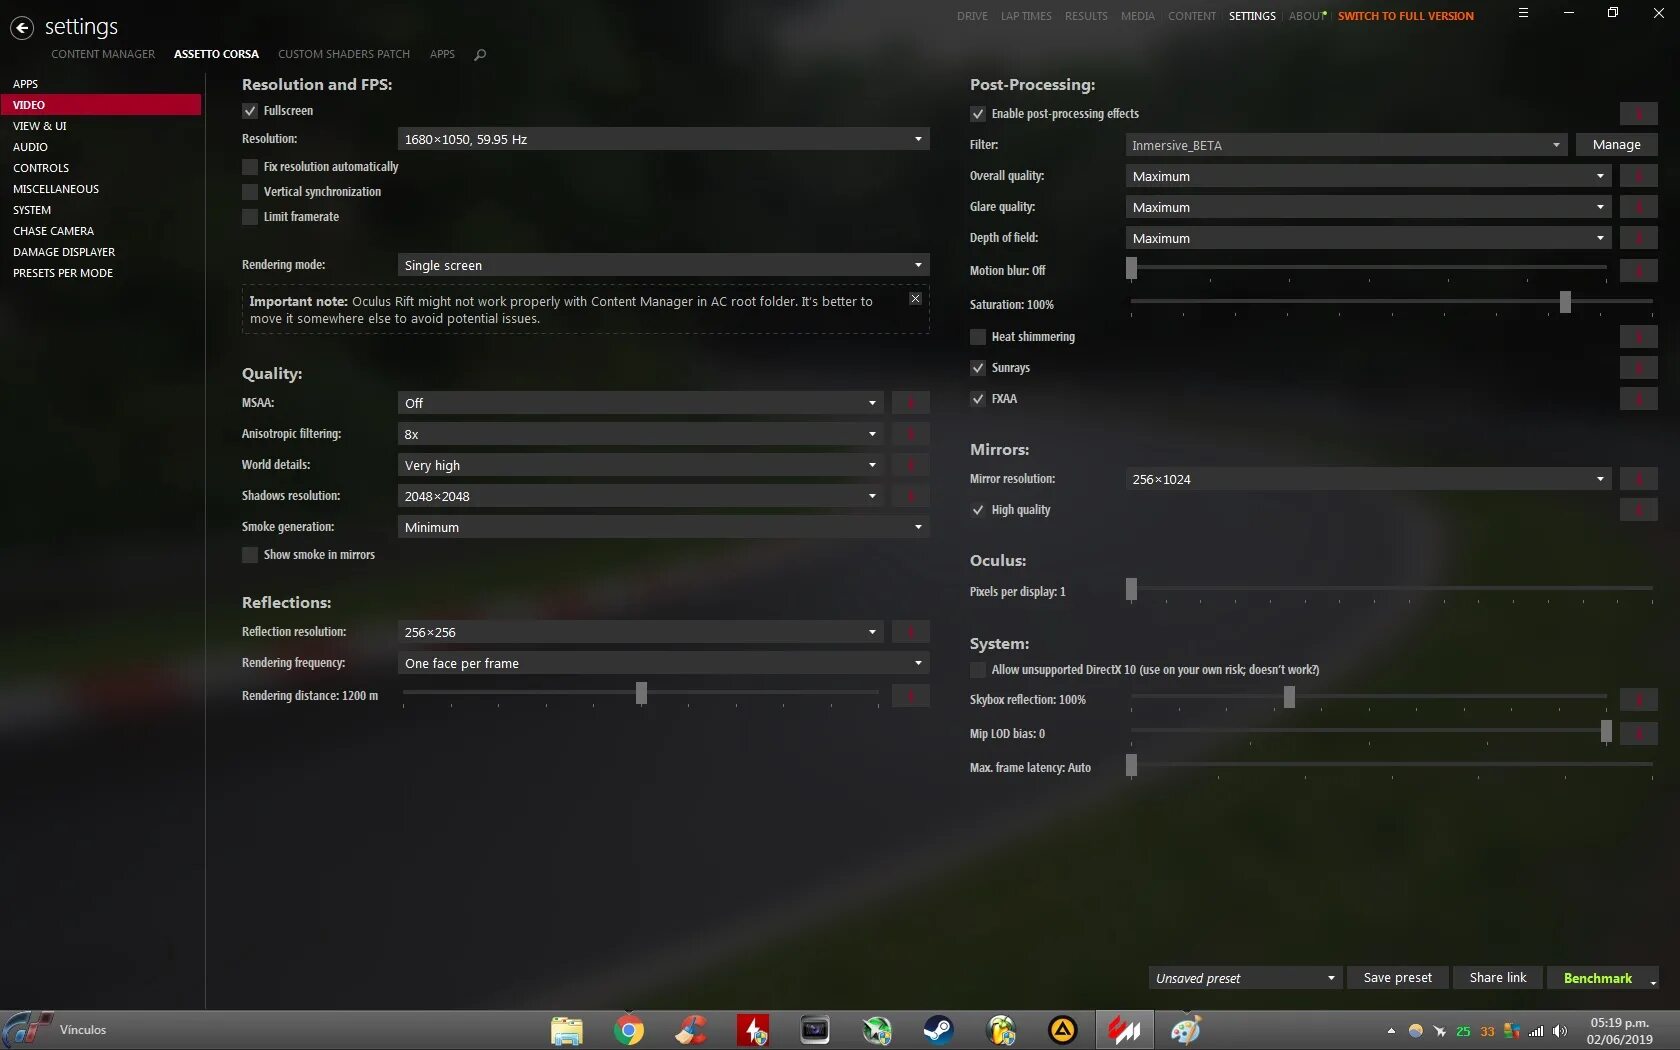The width and height of the screenshot is (1680, 1050).
Task: Click red marker beside Enable post-processing effects
Action: click(1638, 114)
